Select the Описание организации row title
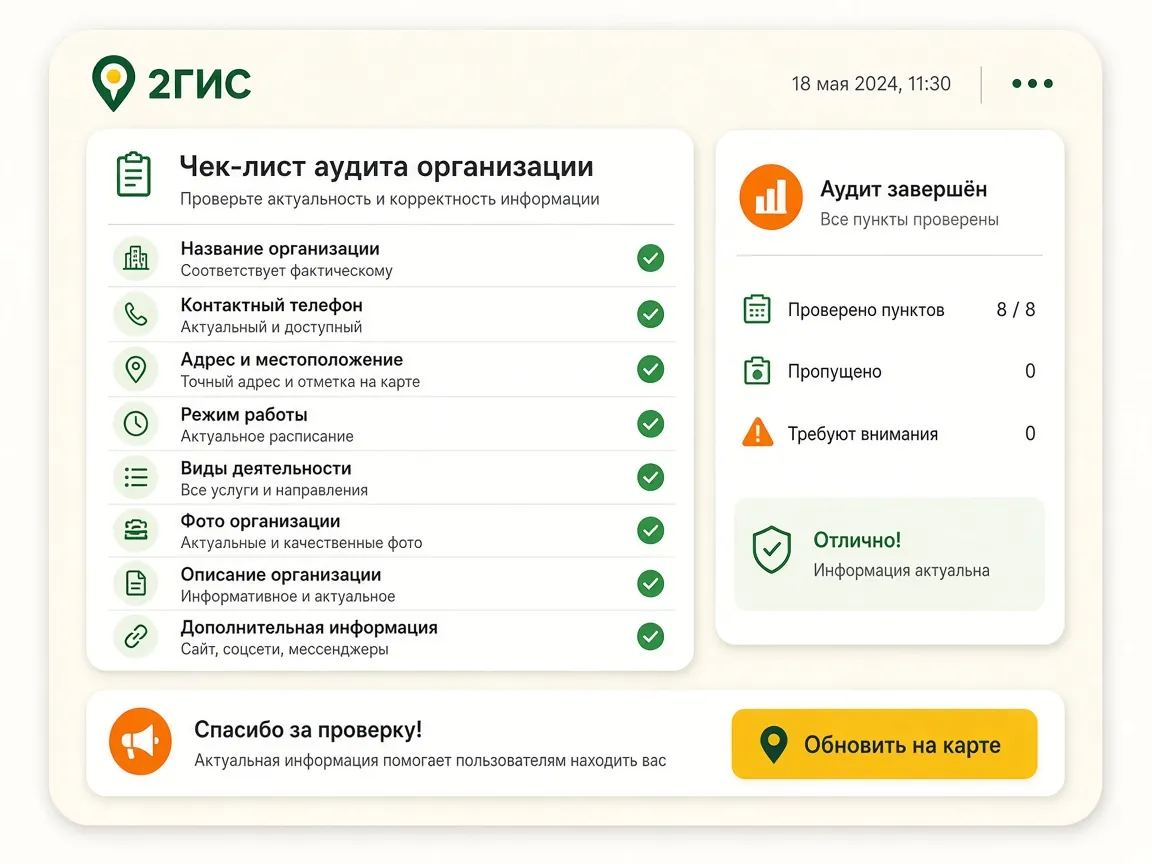 (x=281, y=575)
